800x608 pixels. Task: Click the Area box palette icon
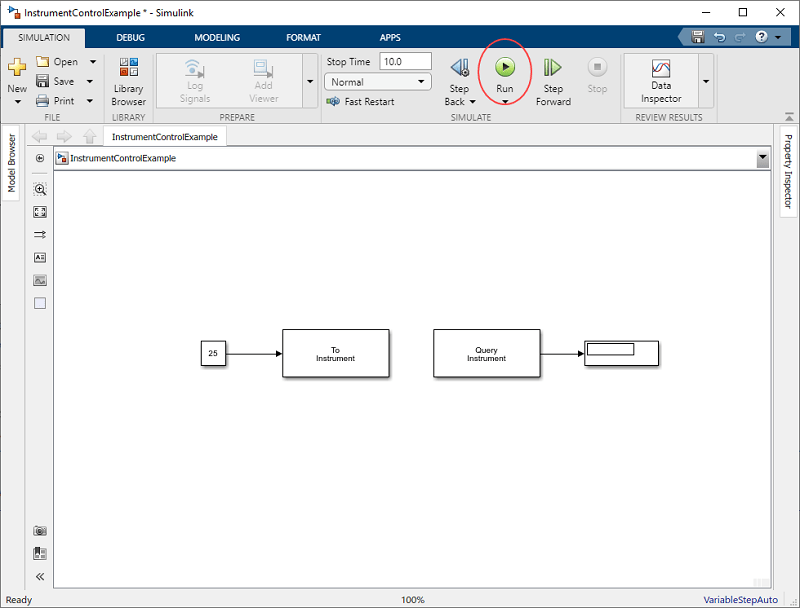40,303
